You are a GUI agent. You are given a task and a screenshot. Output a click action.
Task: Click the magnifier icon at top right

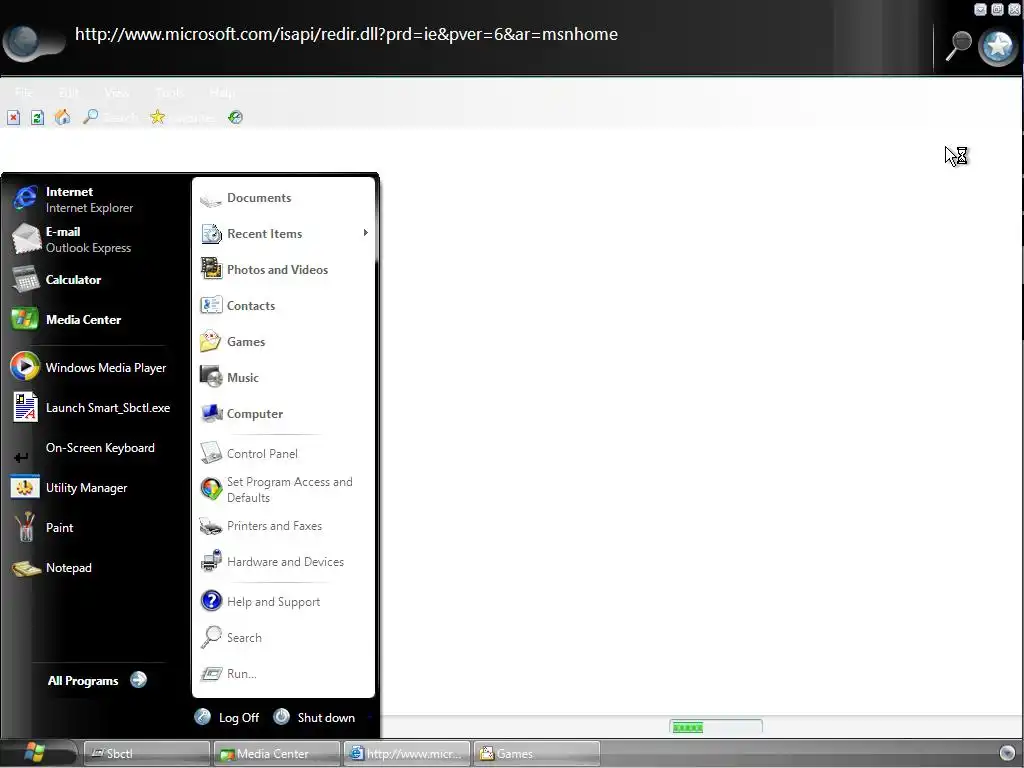(x=958, y=46)
